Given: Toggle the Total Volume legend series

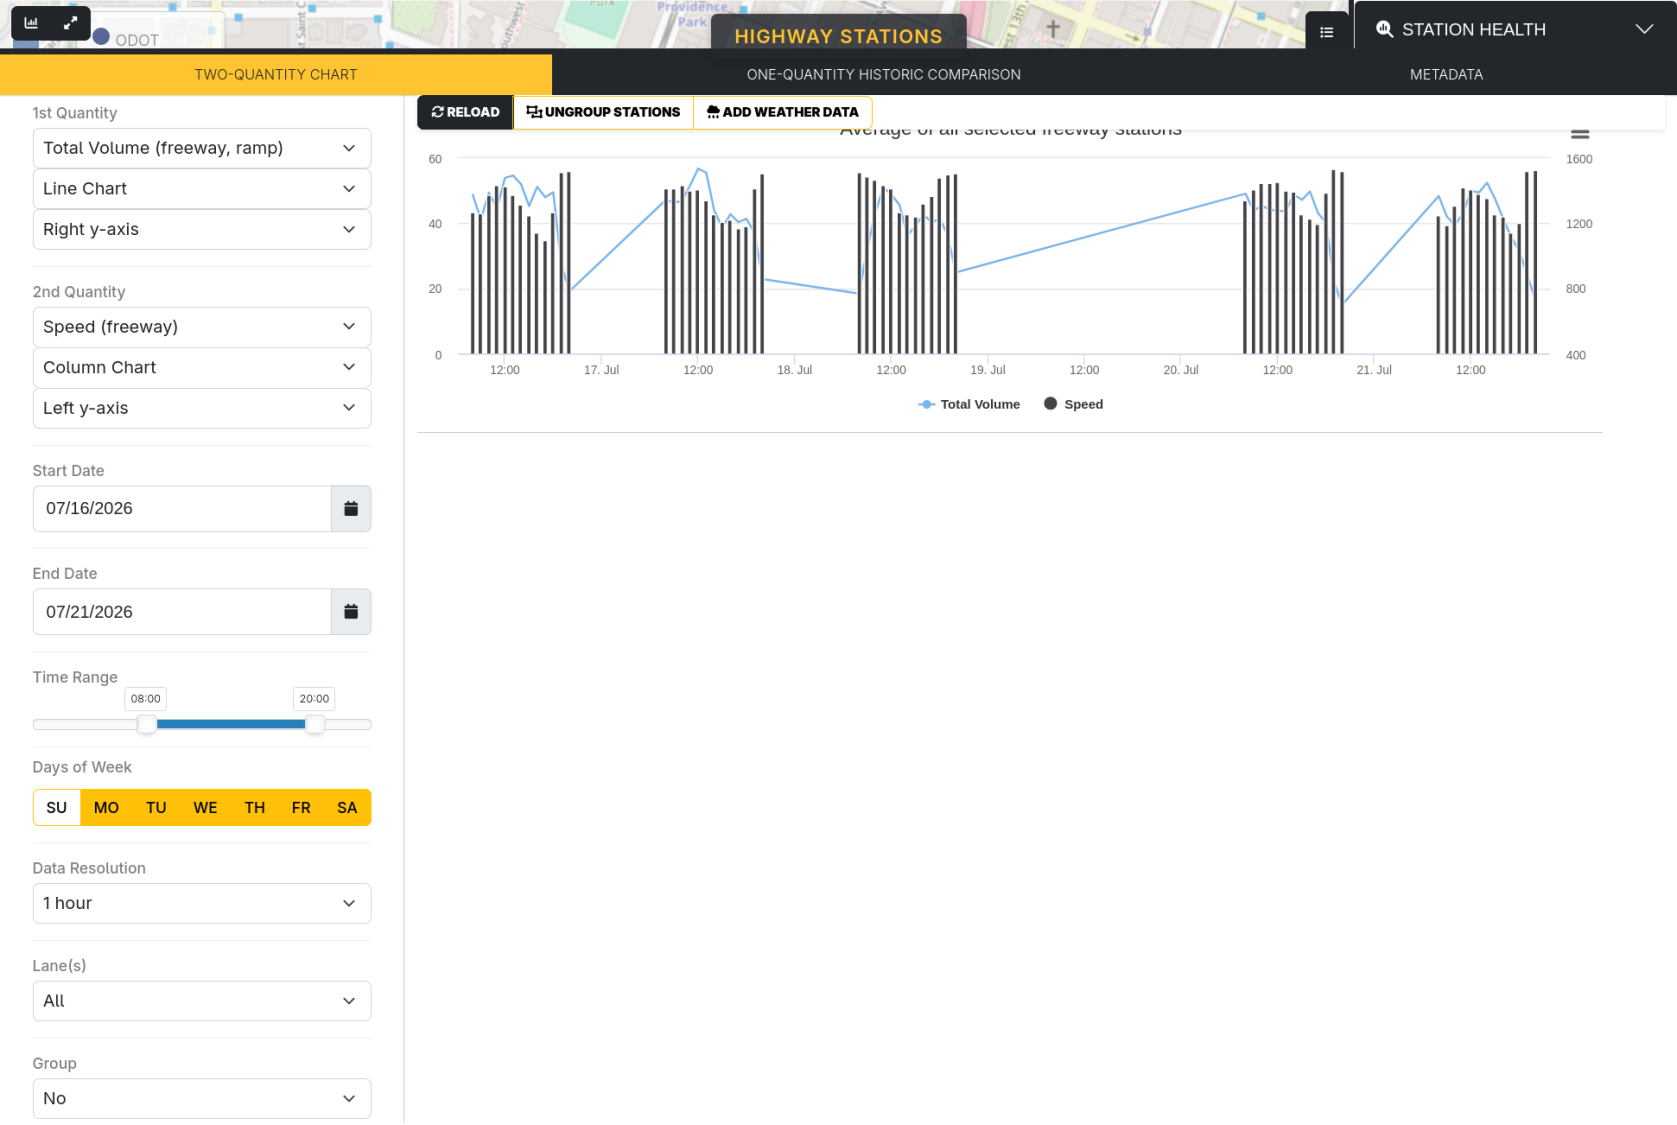Looking at the screenshot, I should pyautogui.click(x=969, y=404).
